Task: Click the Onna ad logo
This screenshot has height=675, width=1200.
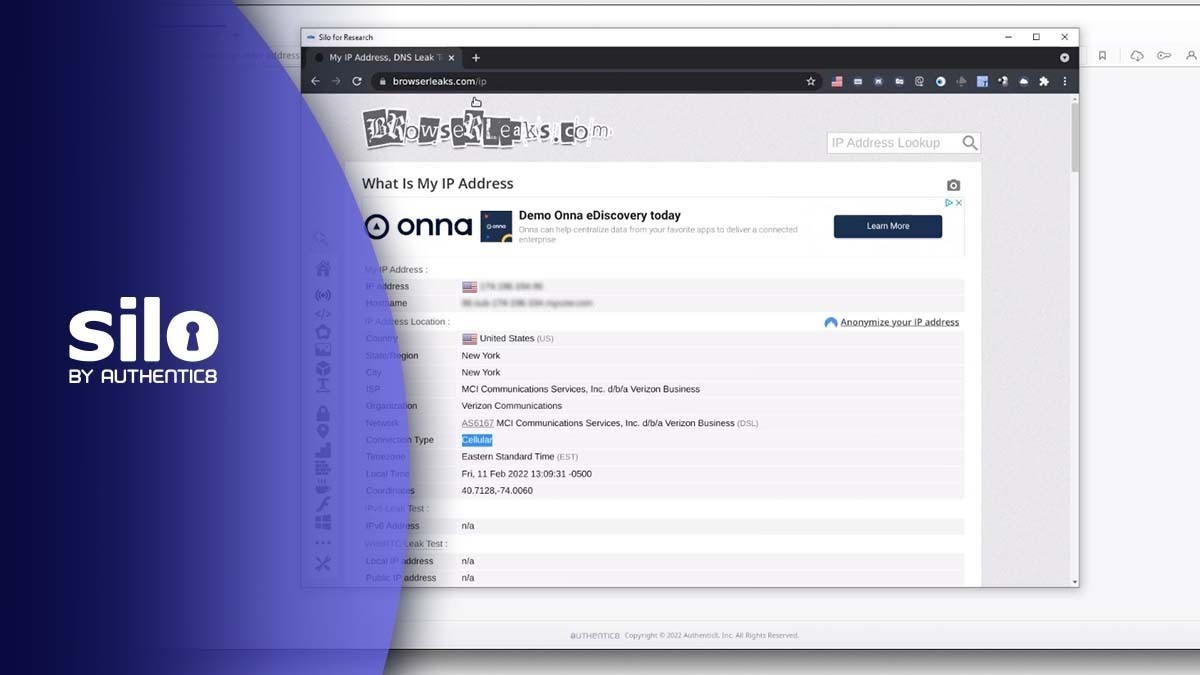Action: tap(419, 226)
